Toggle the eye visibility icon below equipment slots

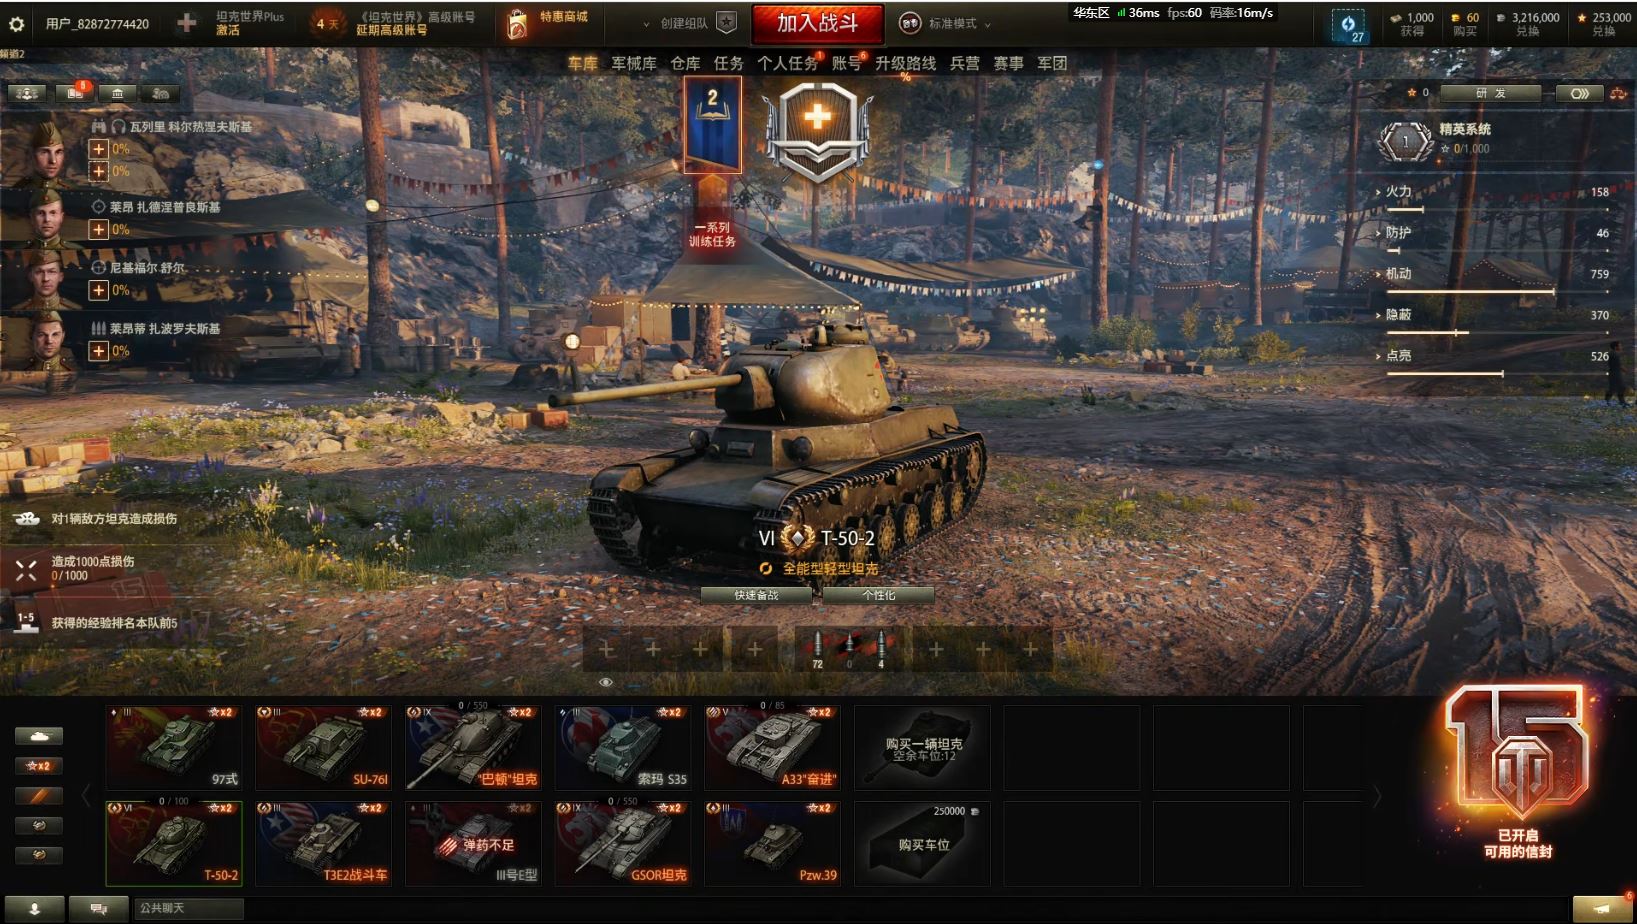pyautogui.click(x=605, y=682)
